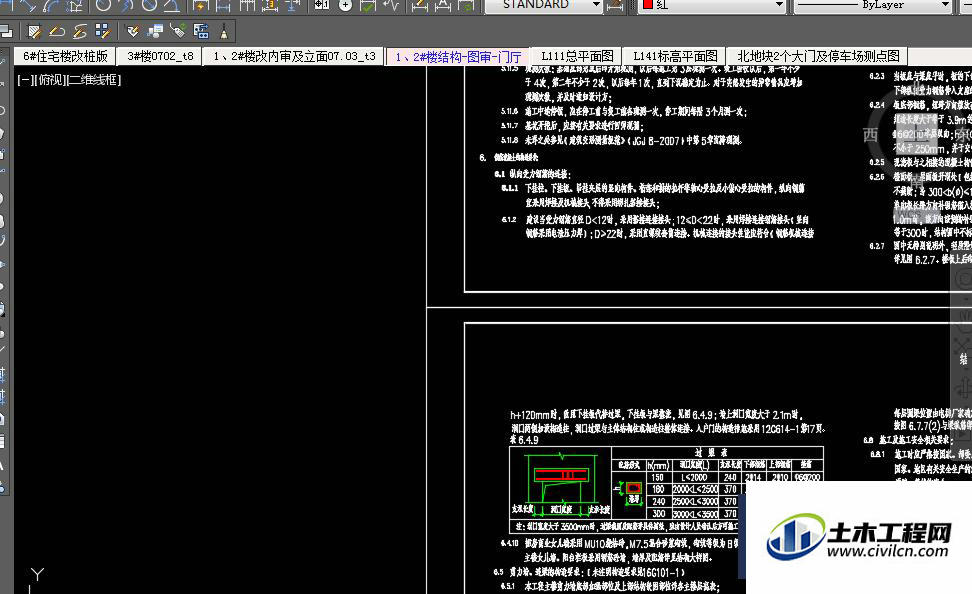Select the Jogged radius dimension tool
The image size is (972, 594).
coord(126,6)
